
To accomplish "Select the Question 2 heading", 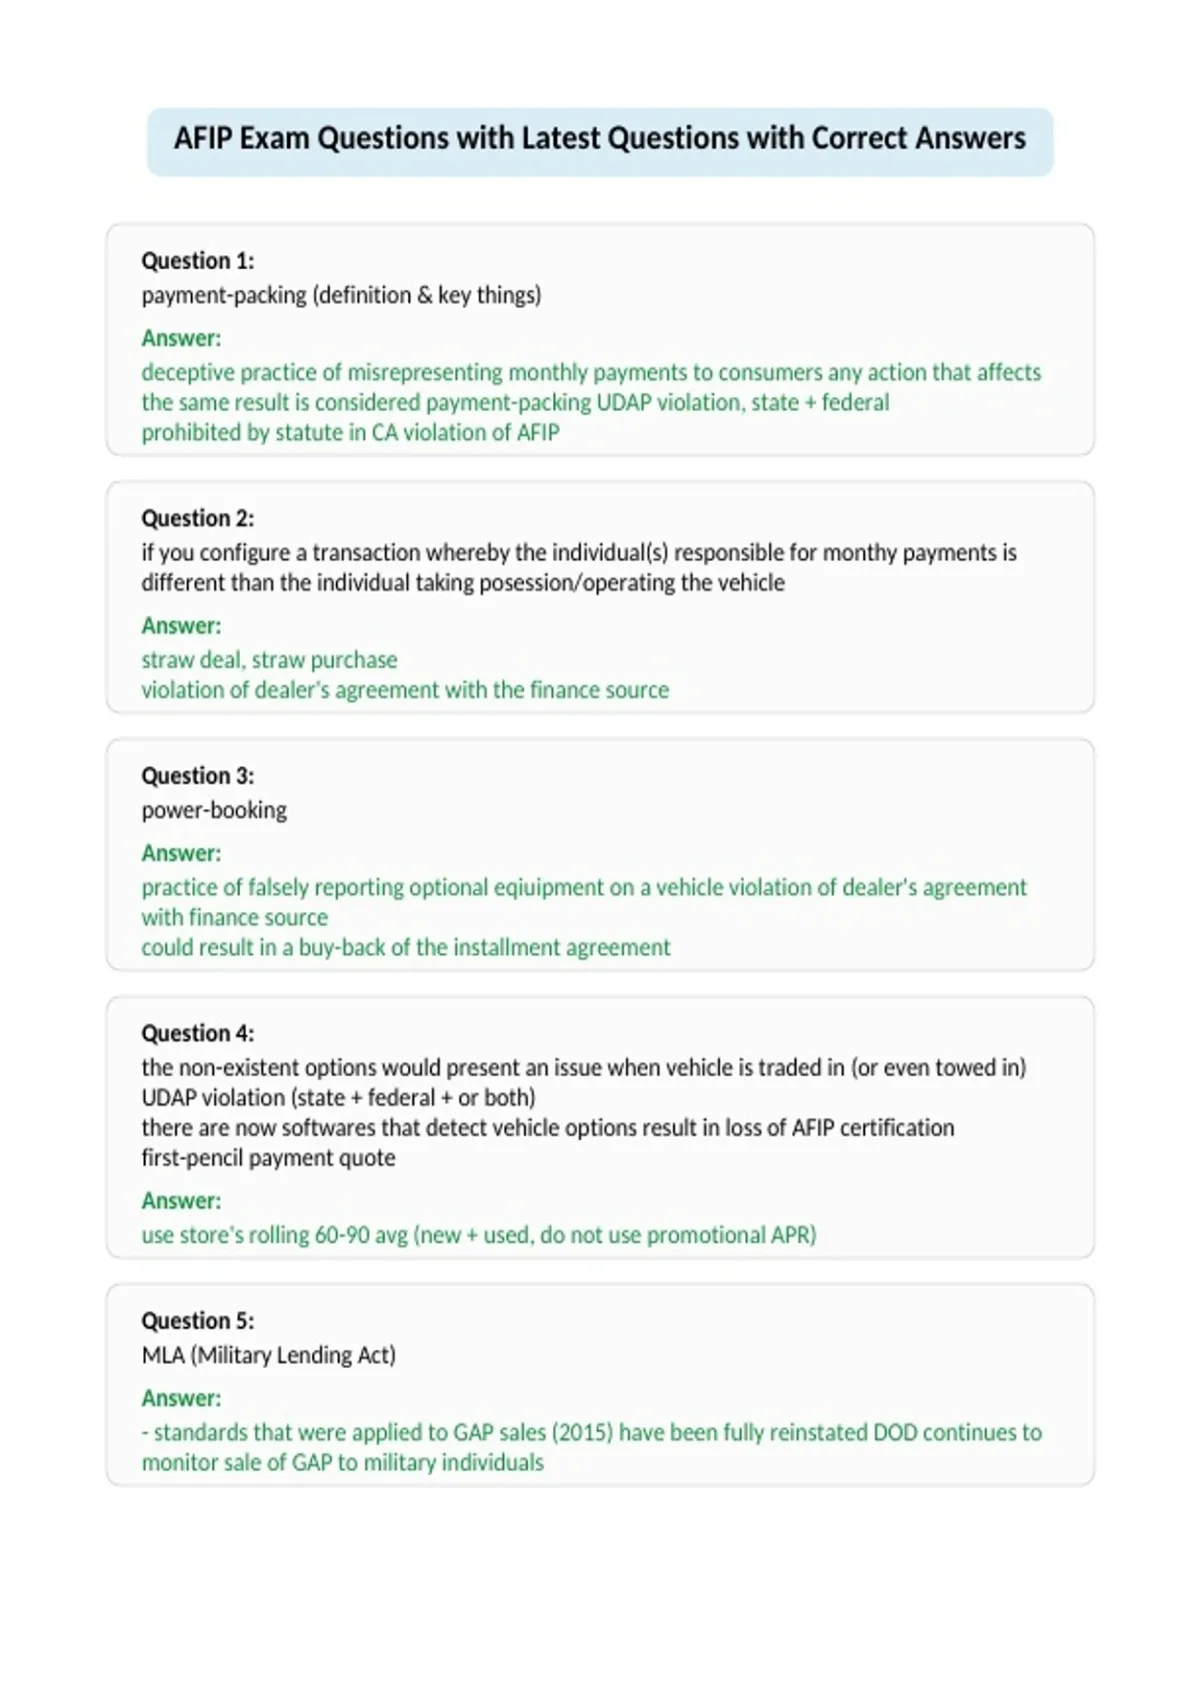I will click(x=198, y=518).
